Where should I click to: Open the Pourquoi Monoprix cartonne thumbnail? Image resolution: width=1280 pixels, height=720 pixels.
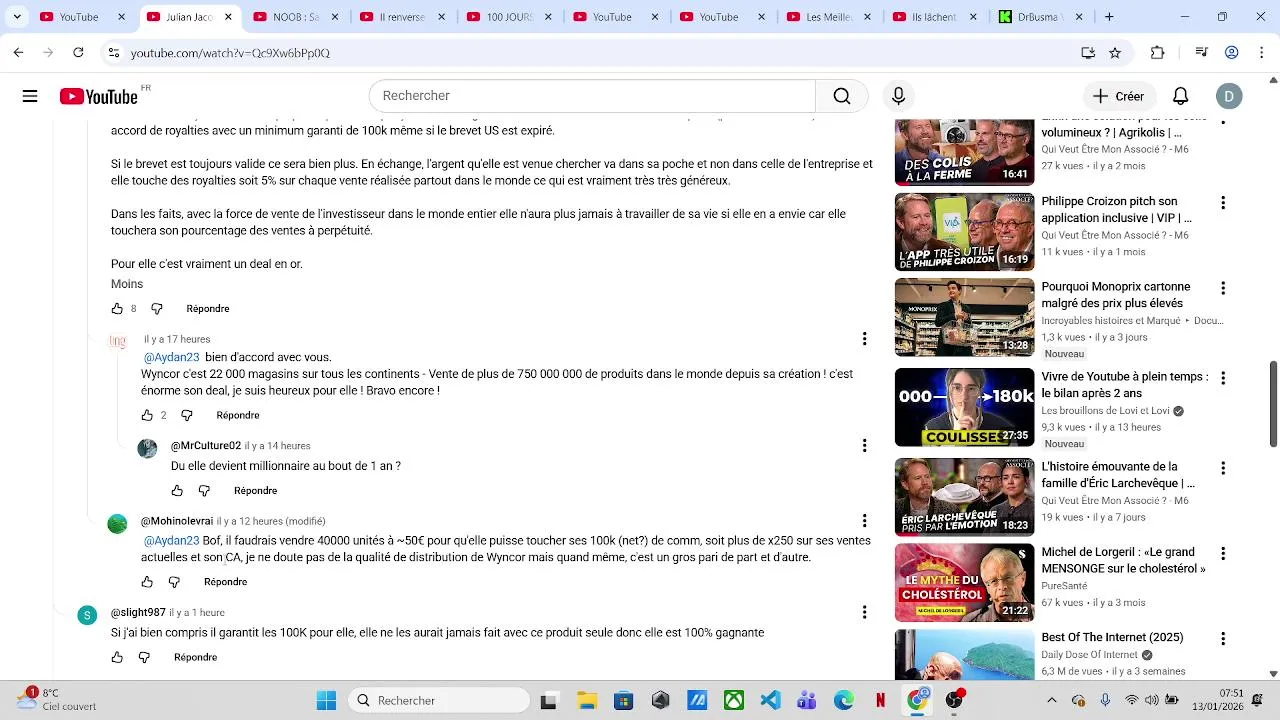[964, 317]
